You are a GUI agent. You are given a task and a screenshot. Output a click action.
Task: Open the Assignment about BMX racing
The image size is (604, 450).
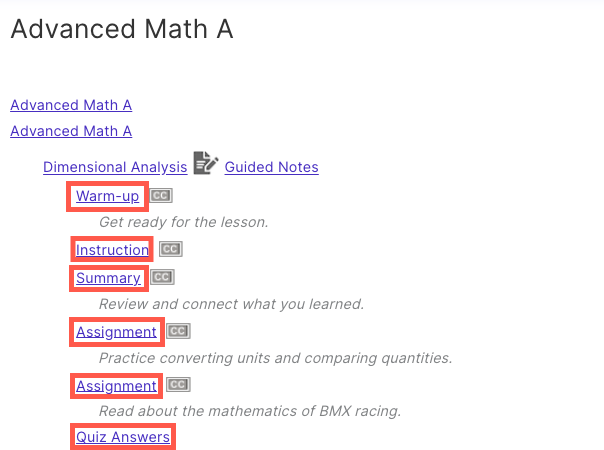(x=116, y=386)
